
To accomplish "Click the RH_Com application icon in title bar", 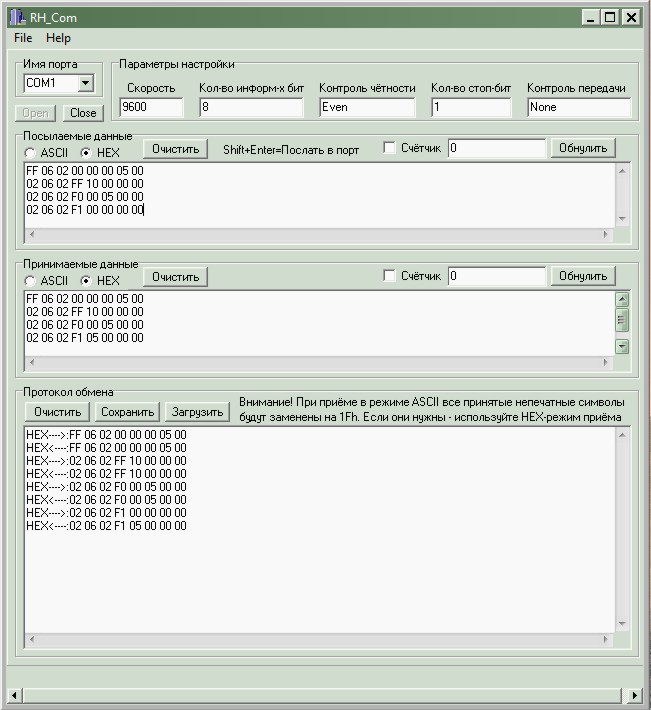I will (17, 18).
